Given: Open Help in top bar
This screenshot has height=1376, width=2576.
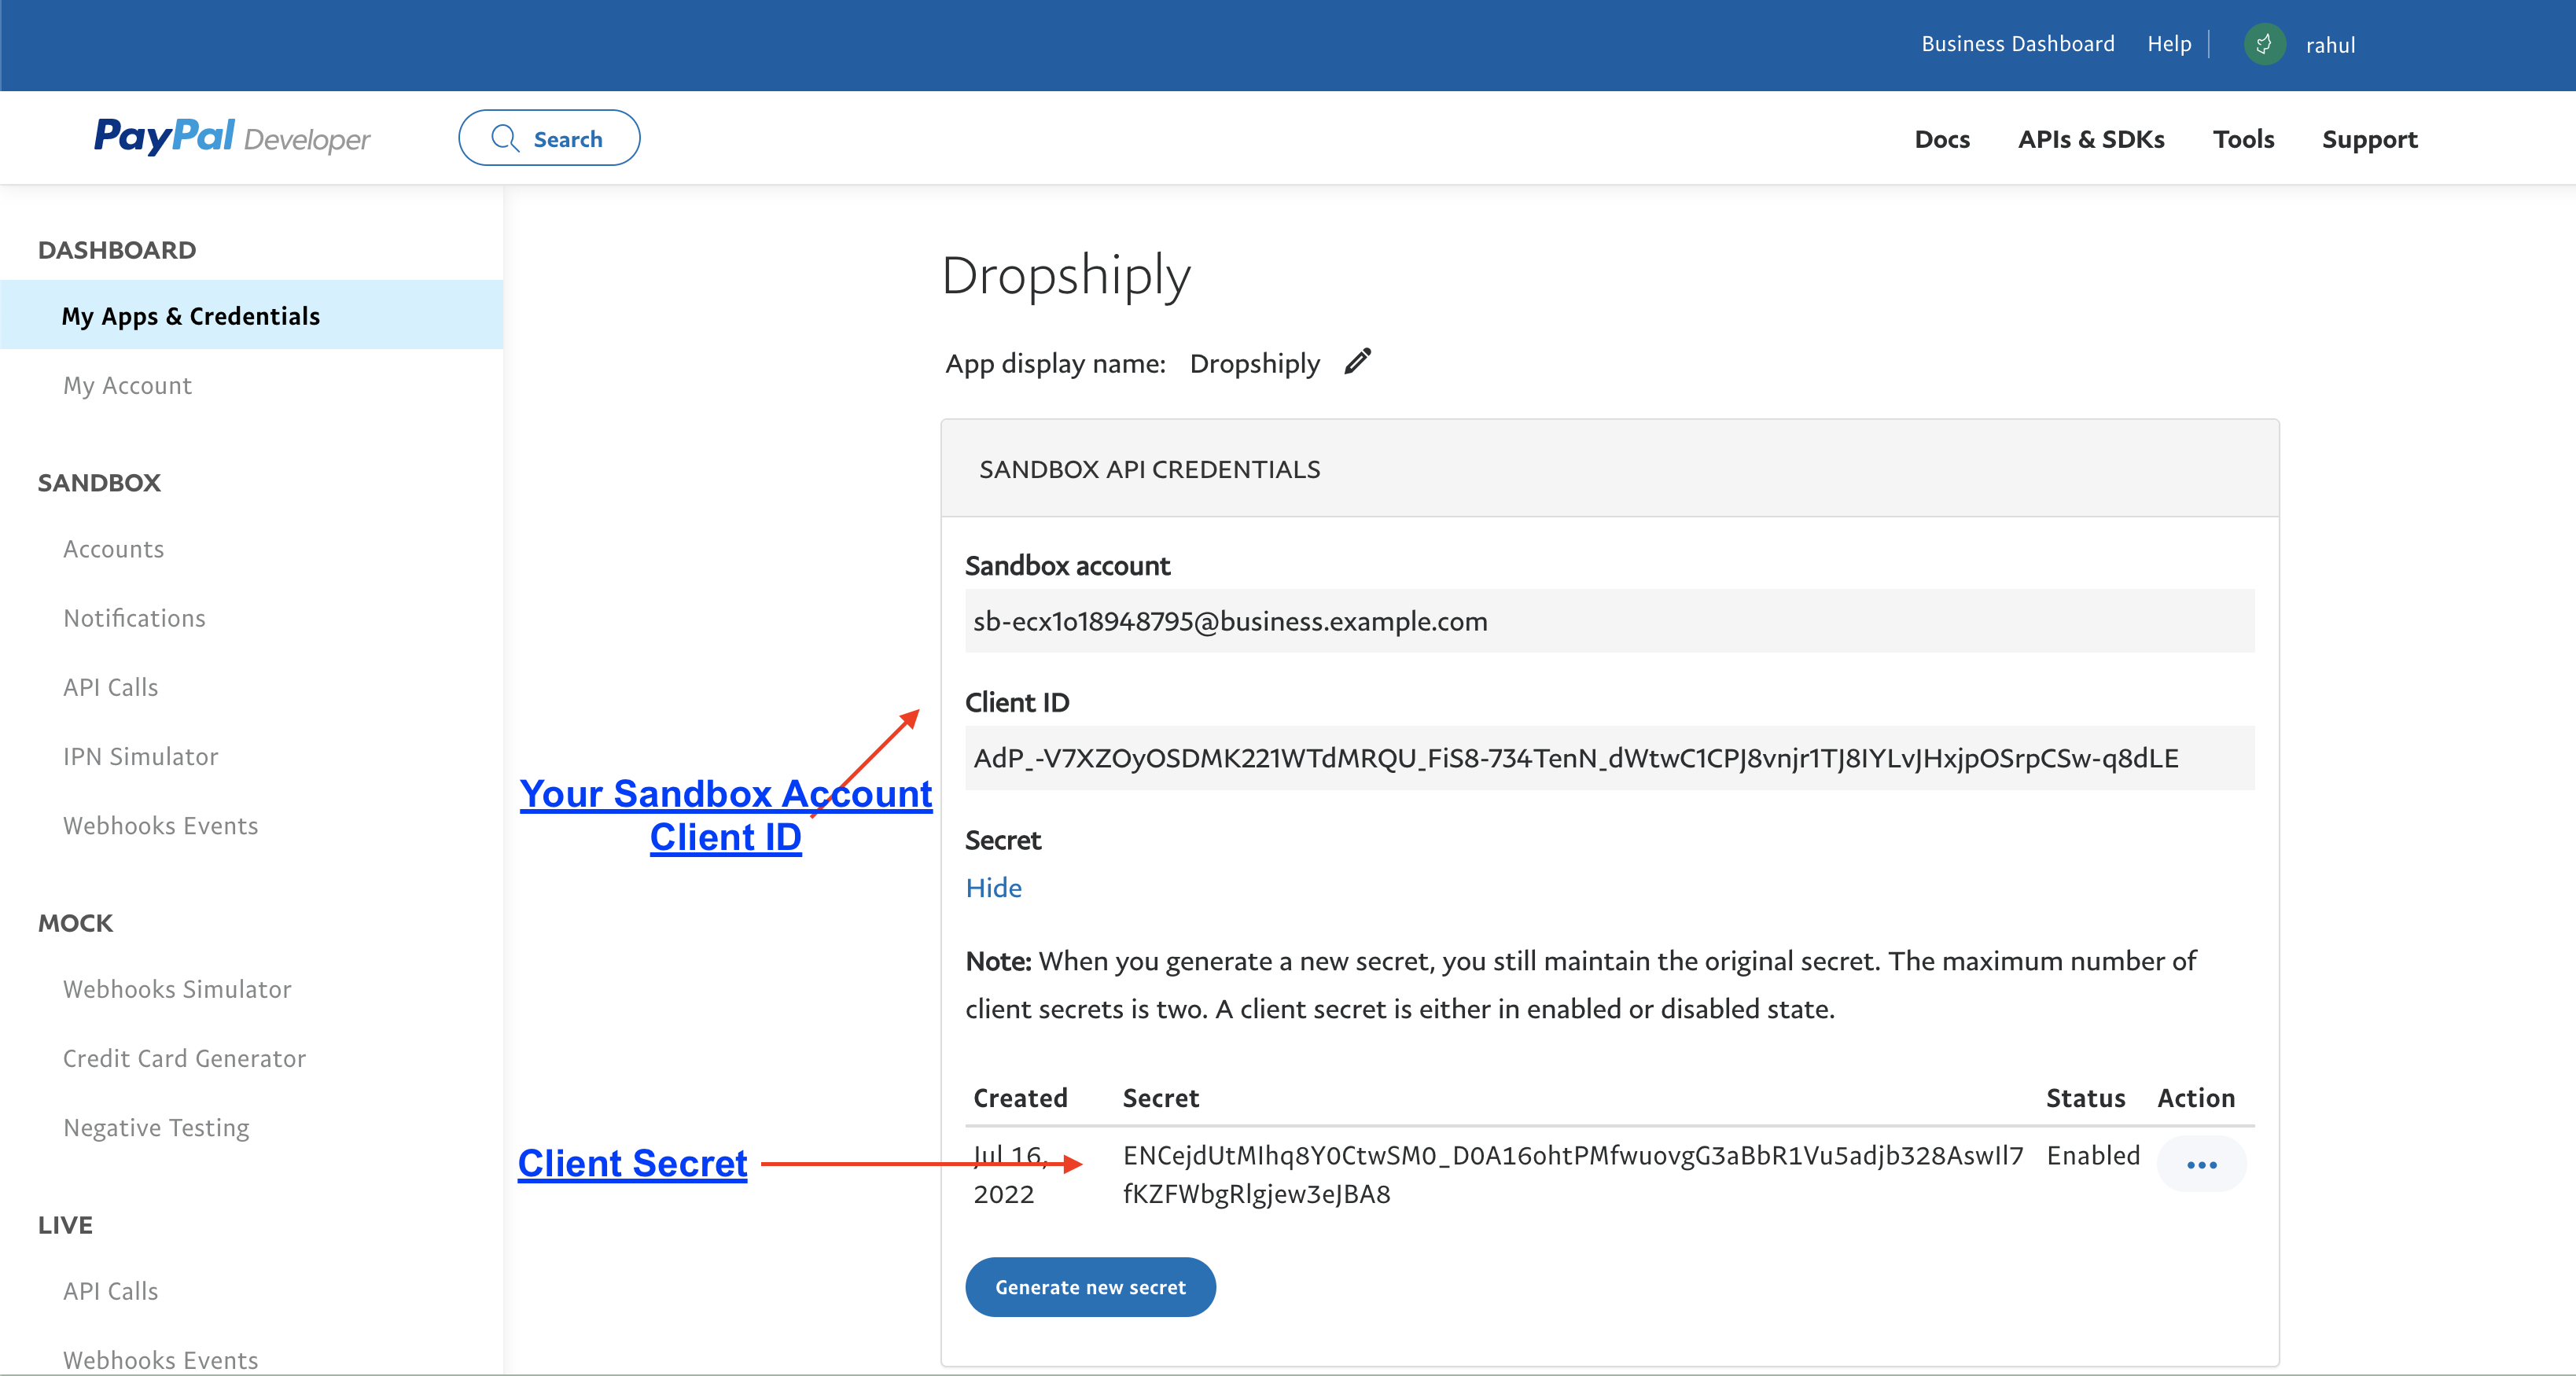Looking at the screenshot, I should click(2168, 44).
